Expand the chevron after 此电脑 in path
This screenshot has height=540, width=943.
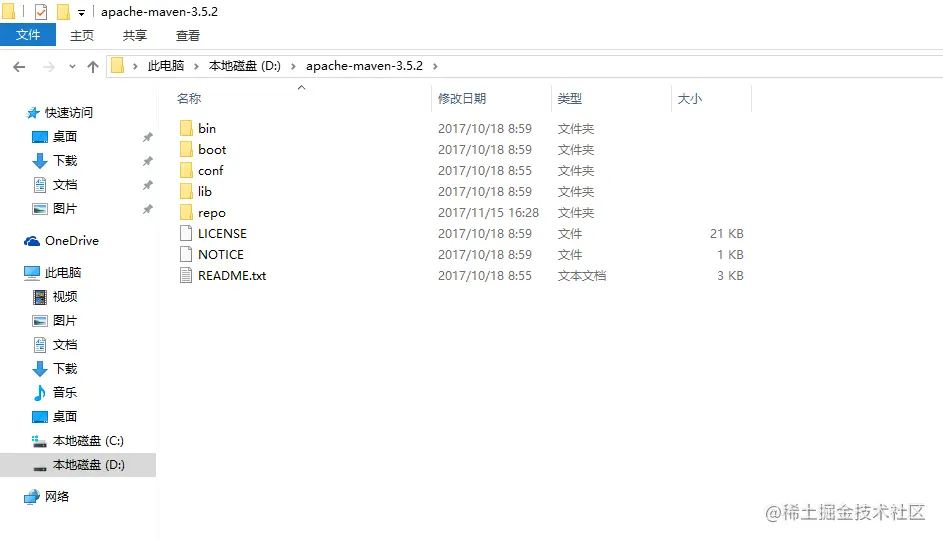tap(196, 66)
